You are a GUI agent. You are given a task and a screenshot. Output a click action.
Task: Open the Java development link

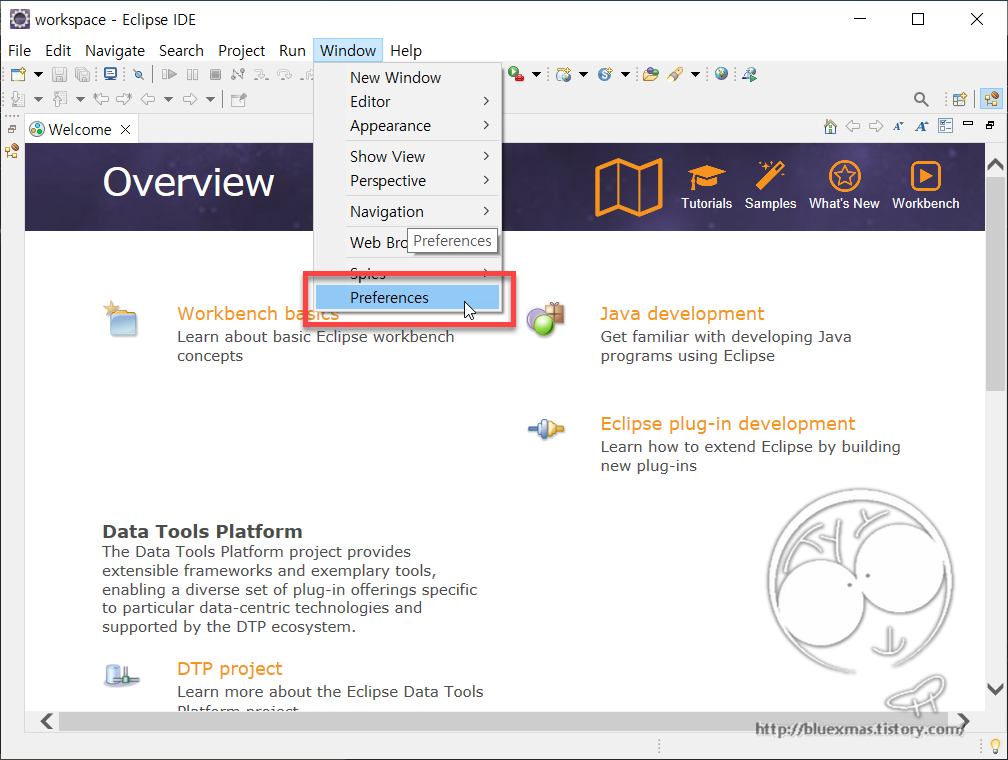[681, 314]
